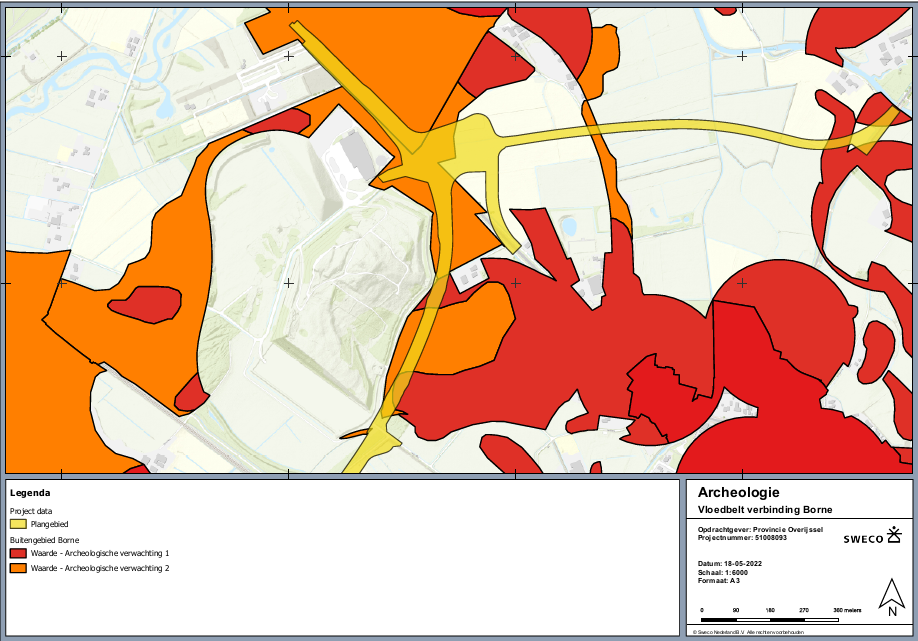Click the Sweco copyright notice text
918x641 pixels.
(748, 632)
